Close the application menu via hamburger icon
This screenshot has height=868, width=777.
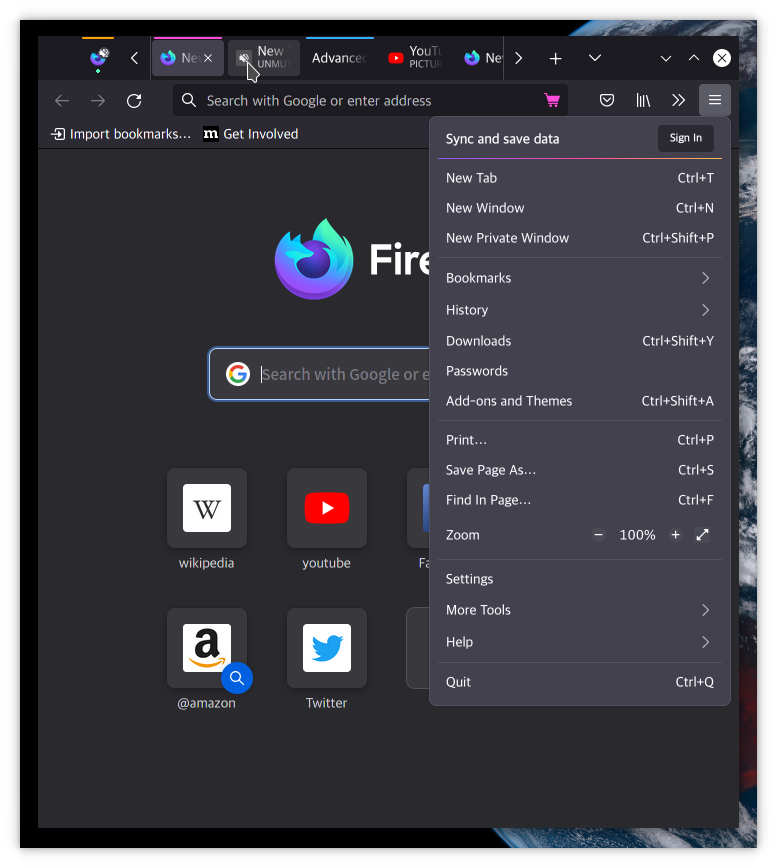pos(714,101)
